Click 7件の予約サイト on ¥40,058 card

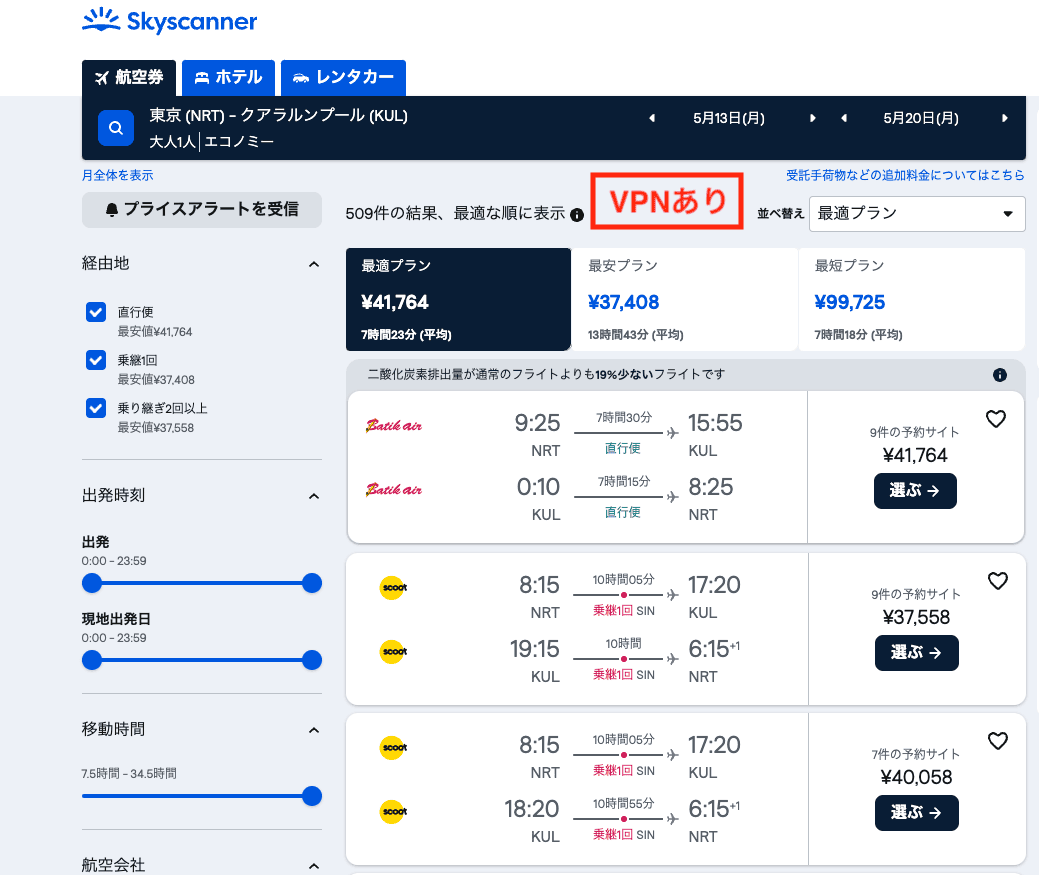point(916,754)
